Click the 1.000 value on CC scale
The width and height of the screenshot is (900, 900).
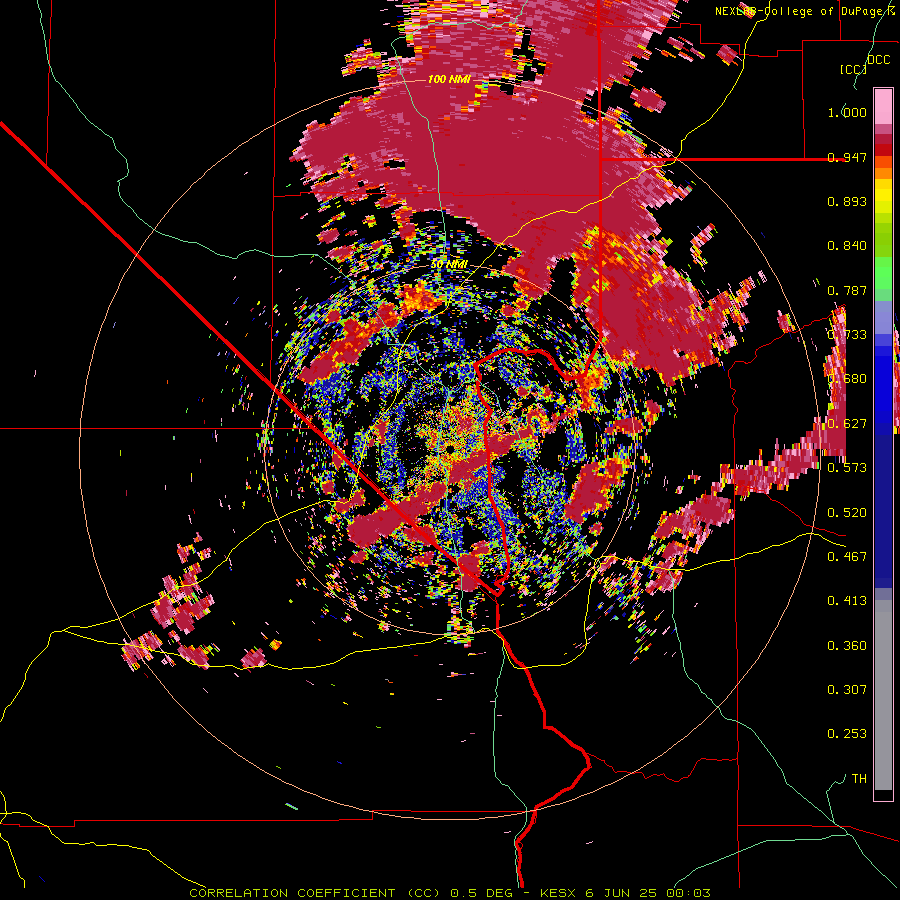click(x=847, y=112)
